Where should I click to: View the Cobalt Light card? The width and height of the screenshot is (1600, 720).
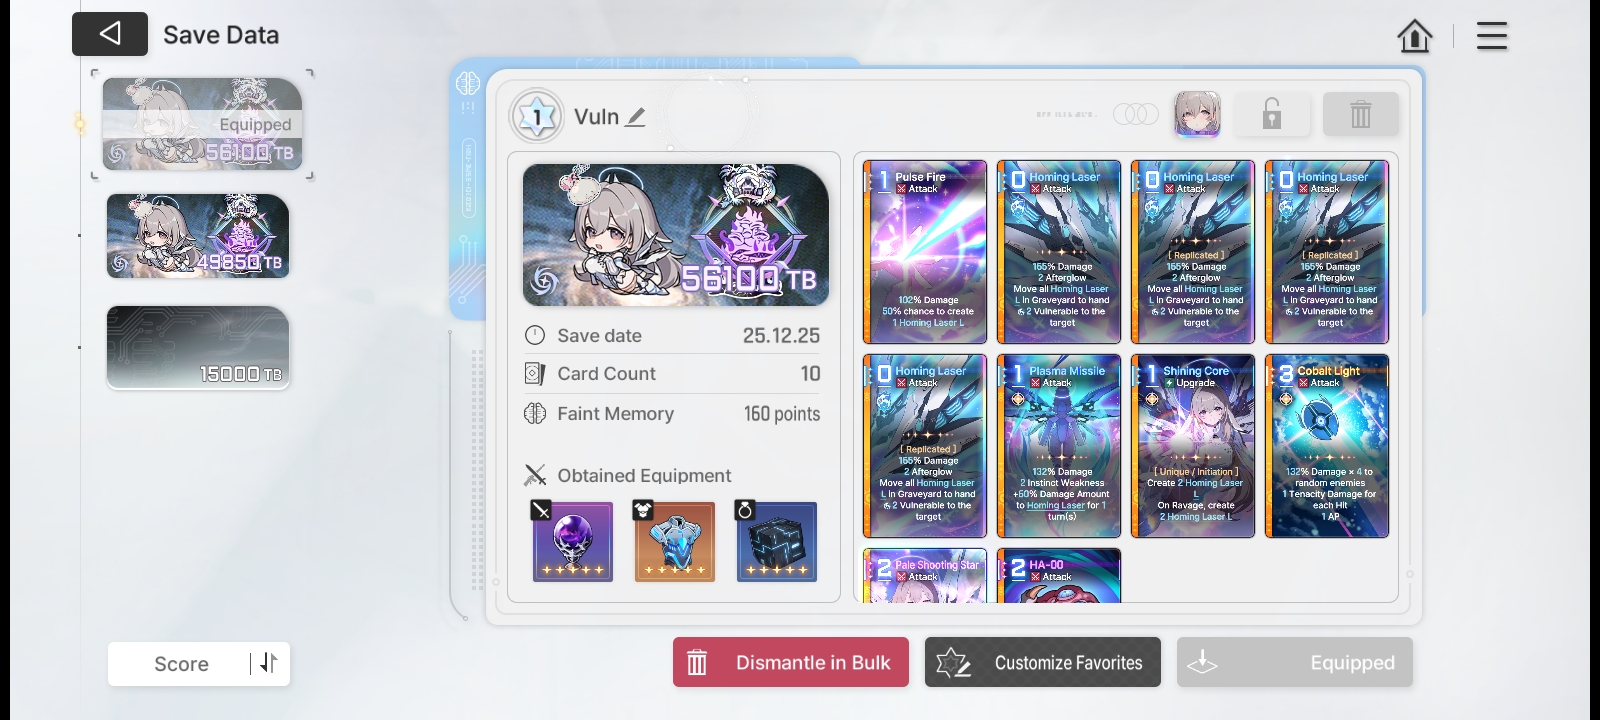(x=1327, y=446)
